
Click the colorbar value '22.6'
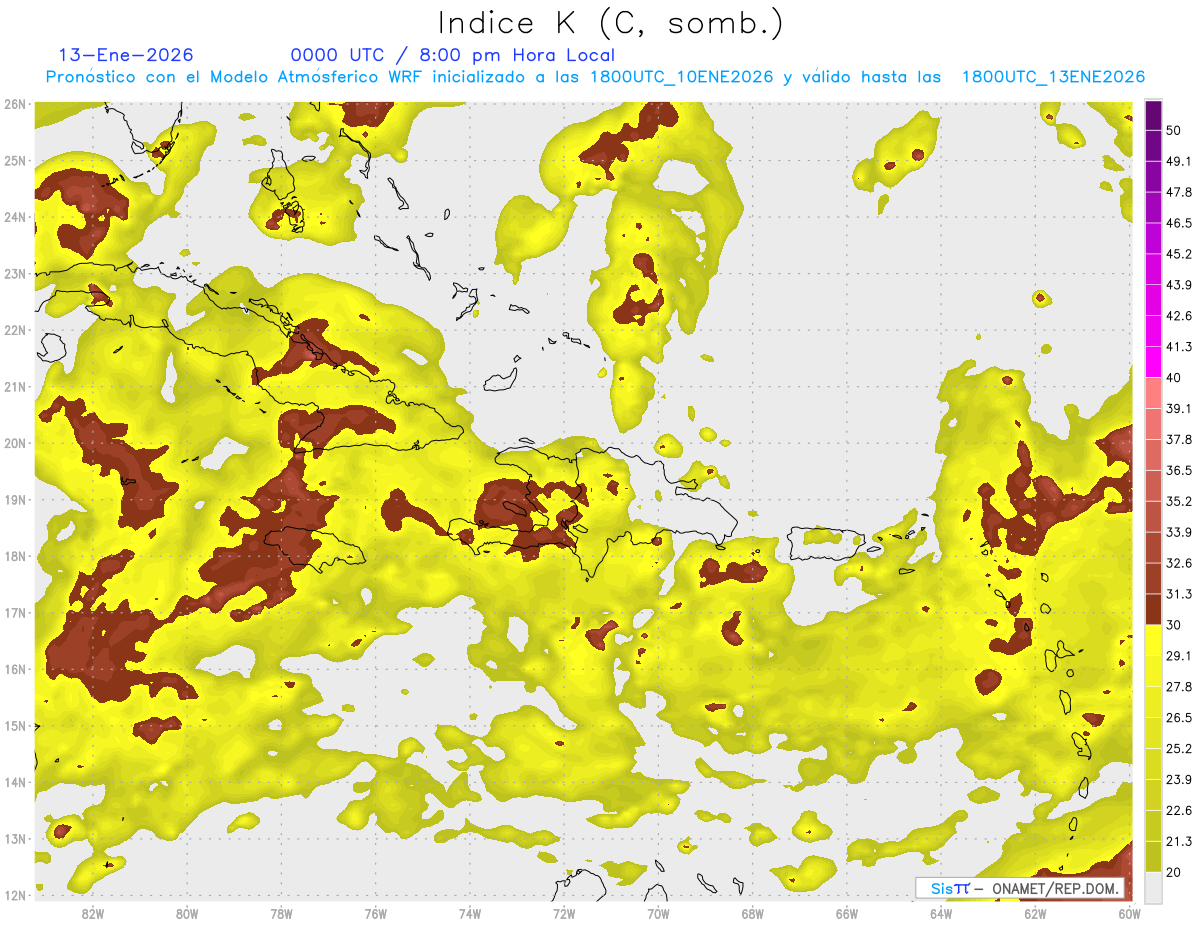coord(1178,810)
